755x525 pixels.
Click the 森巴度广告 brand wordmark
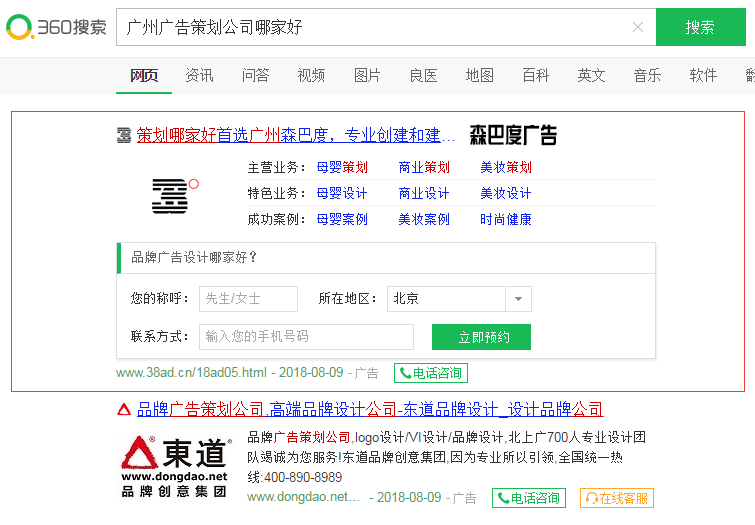(x=513, y=135)
